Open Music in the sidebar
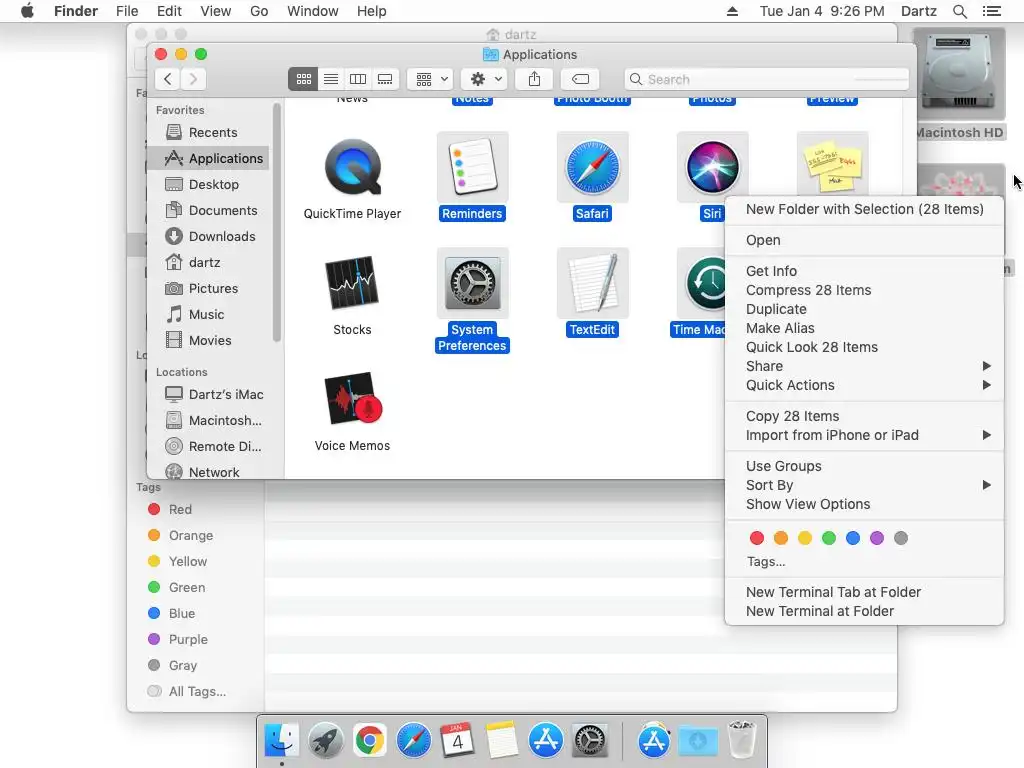The width and height of the screenshot is (1024, 768). [x=209, y=314]
